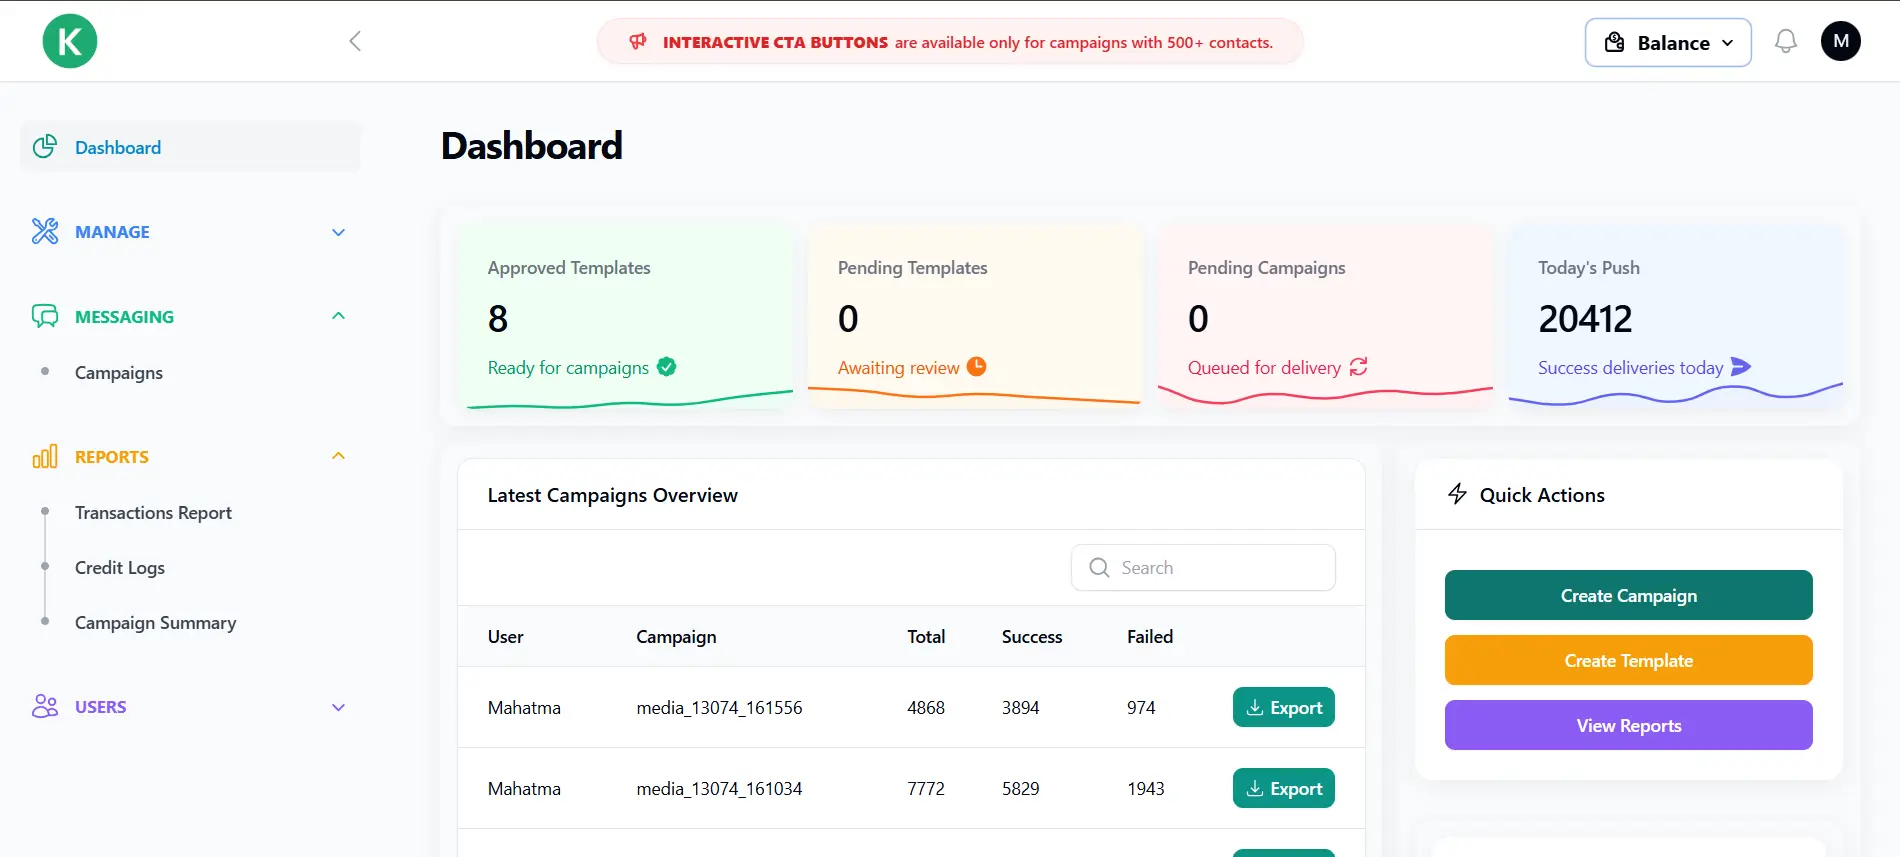Click the megaphone announcement icon
The width and height of the screenshot is (1900, 857).
[x=637, y=42]
